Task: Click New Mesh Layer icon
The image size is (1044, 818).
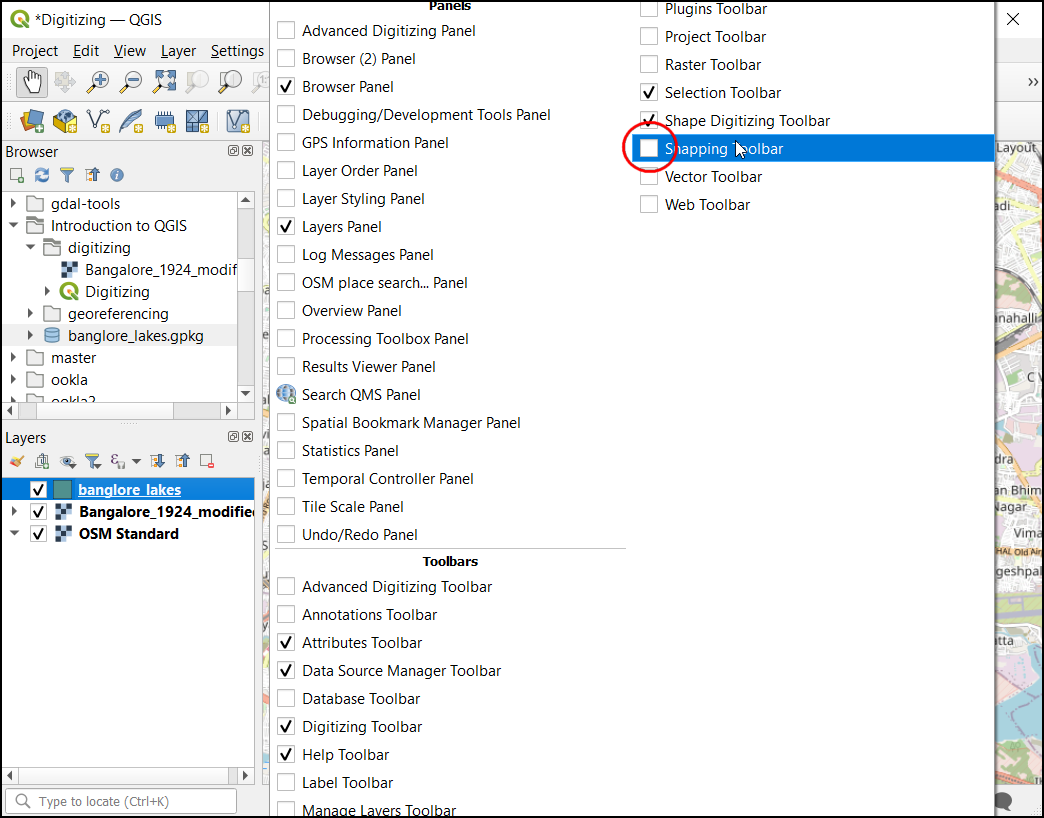Action: [197, 121]
